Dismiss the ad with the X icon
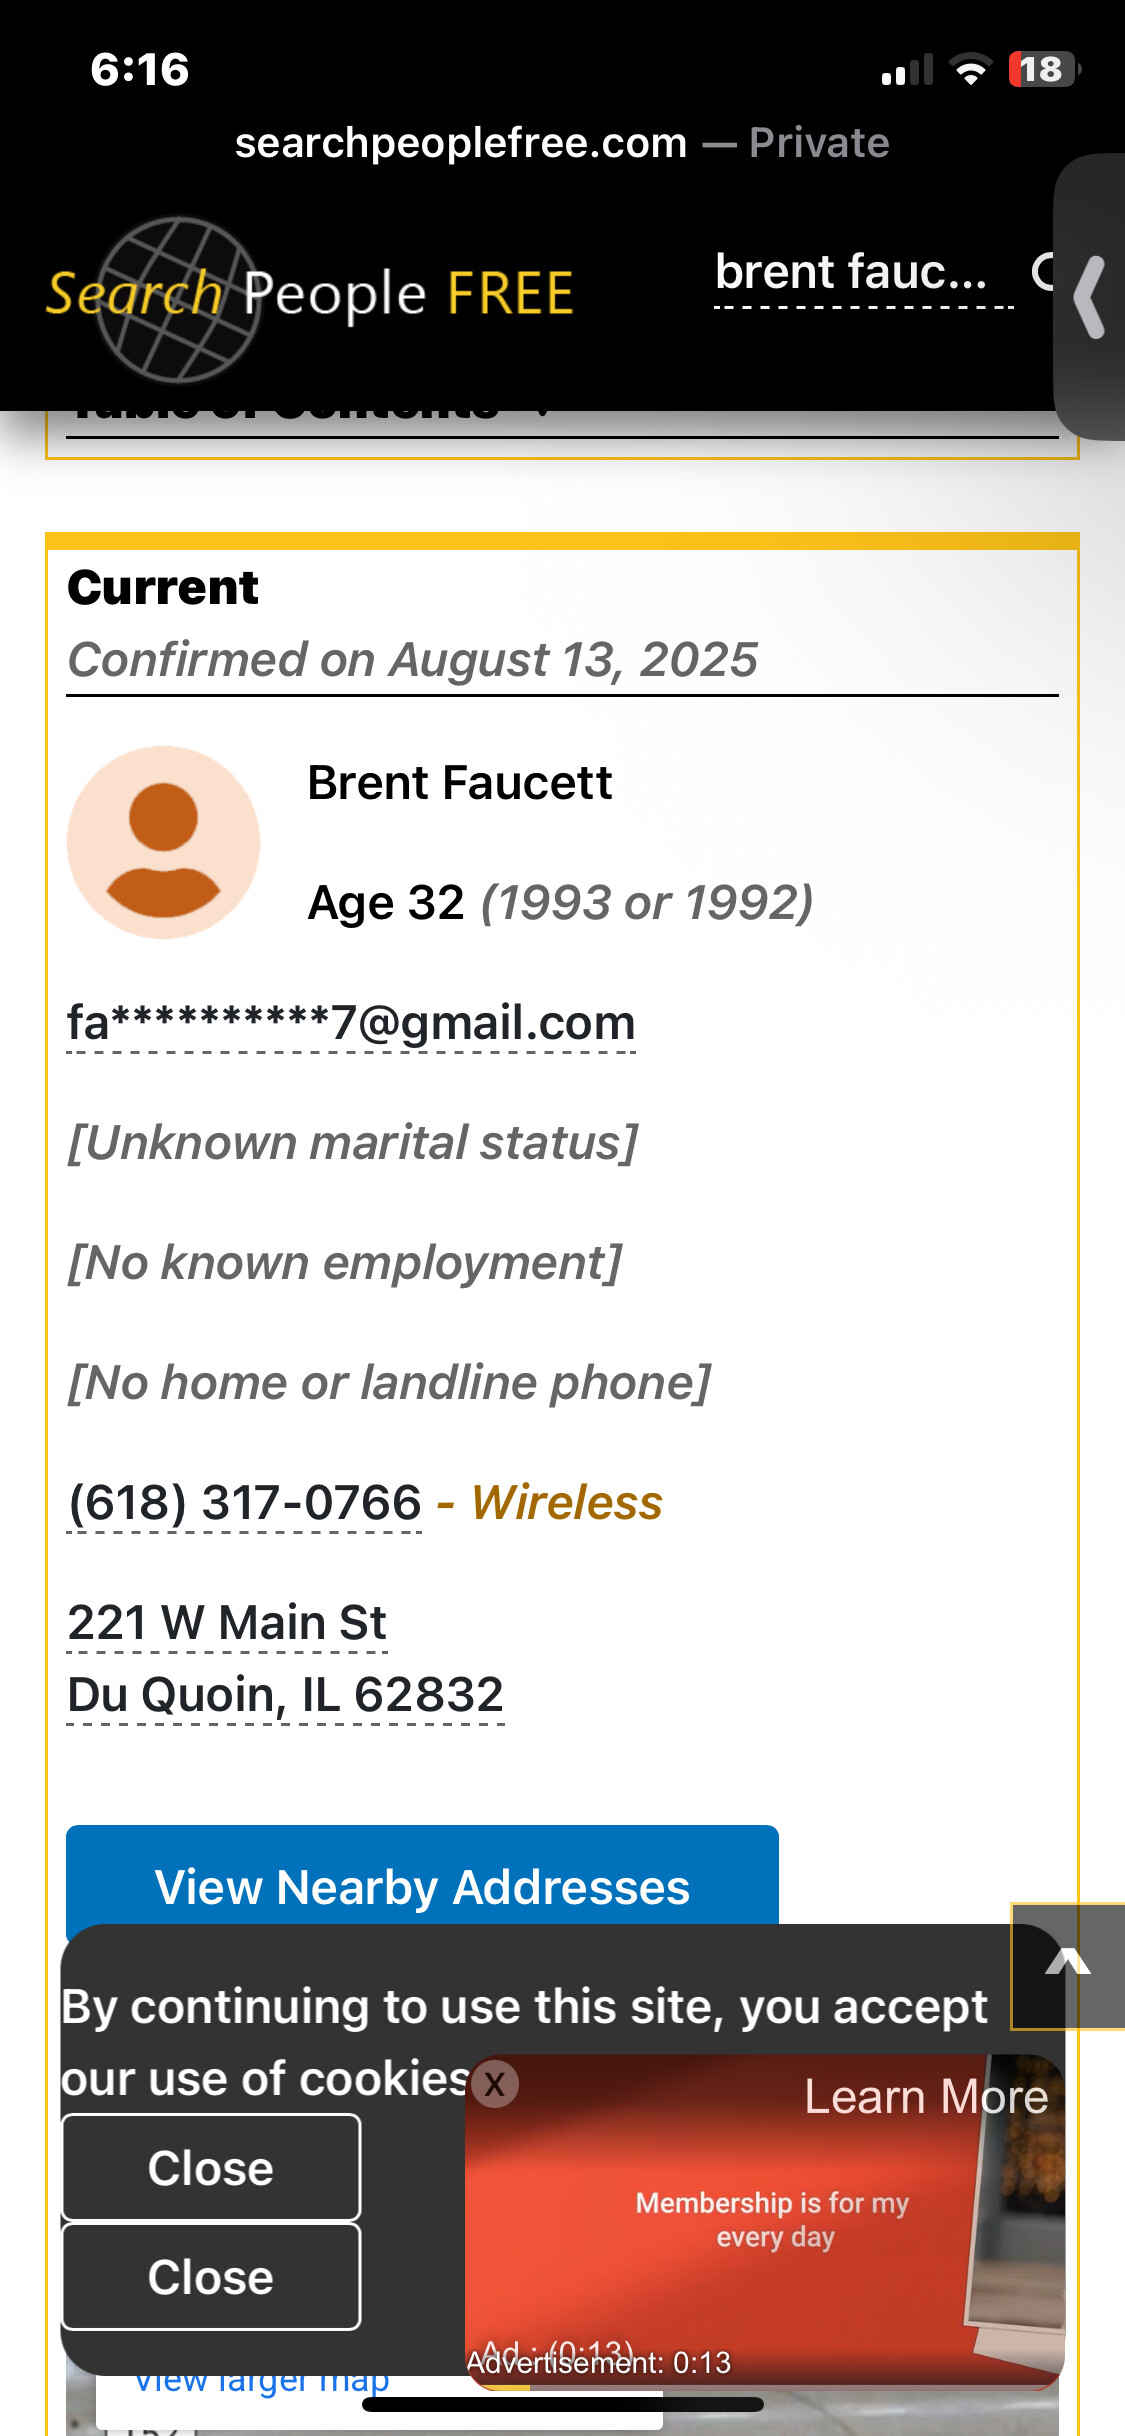This screenshot has height=2436, width=1125. [494, 2085]
